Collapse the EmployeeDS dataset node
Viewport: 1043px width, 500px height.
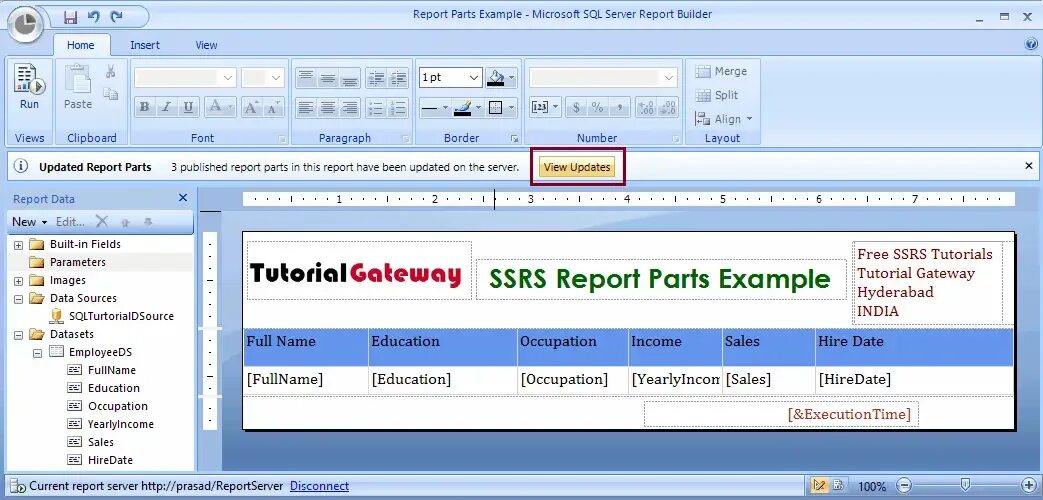38,352
